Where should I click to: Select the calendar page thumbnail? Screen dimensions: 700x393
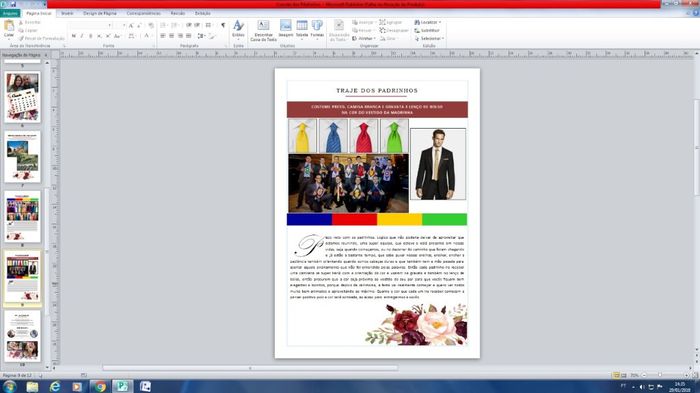click(22, 97)
